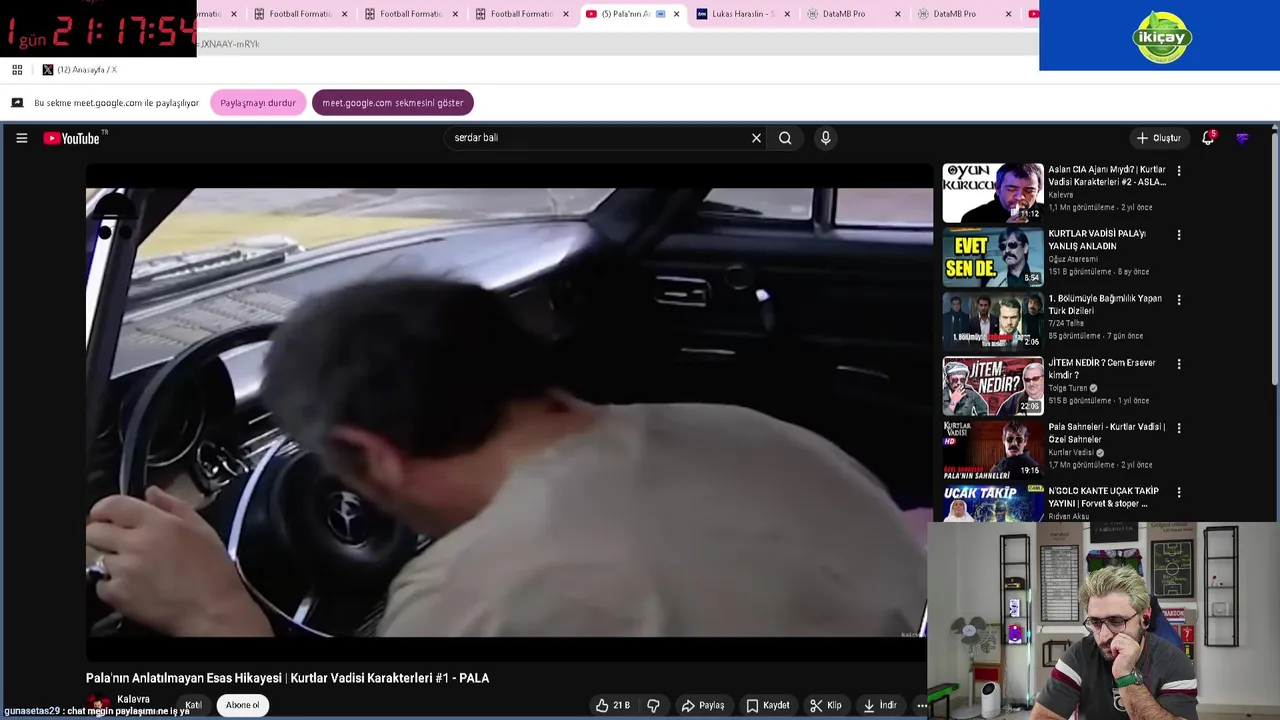Click 'meet.google.com sekmesini göster' button

[393, 103]
